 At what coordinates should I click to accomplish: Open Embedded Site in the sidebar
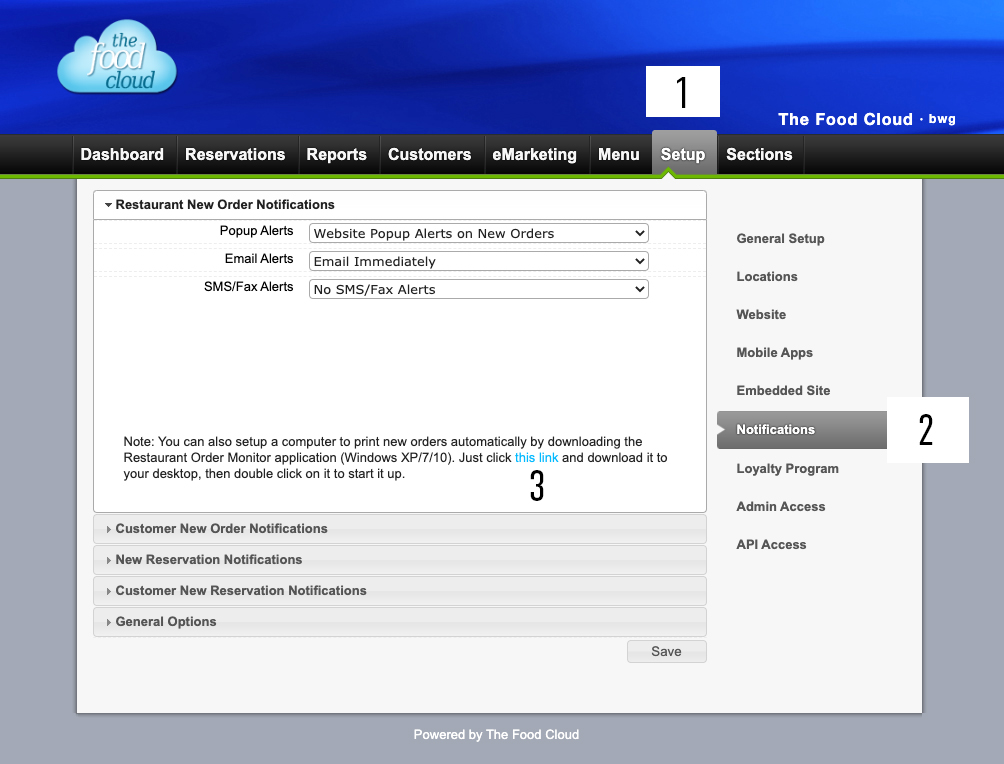pyautogui.click(x=783, y=391)
